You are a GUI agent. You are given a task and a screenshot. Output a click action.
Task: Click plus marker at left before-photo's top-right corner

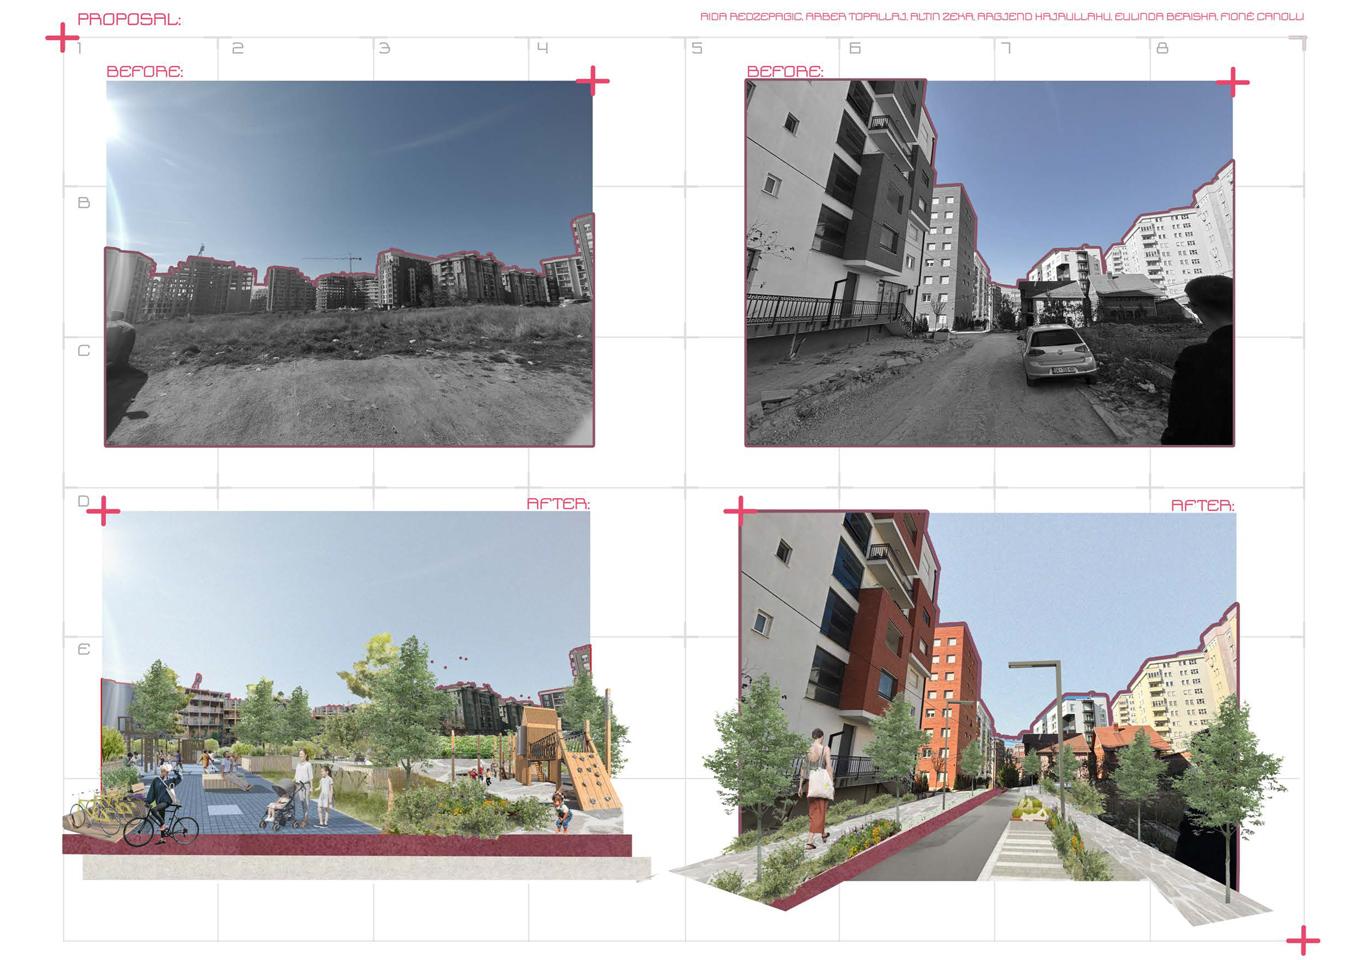click(593, 80)
